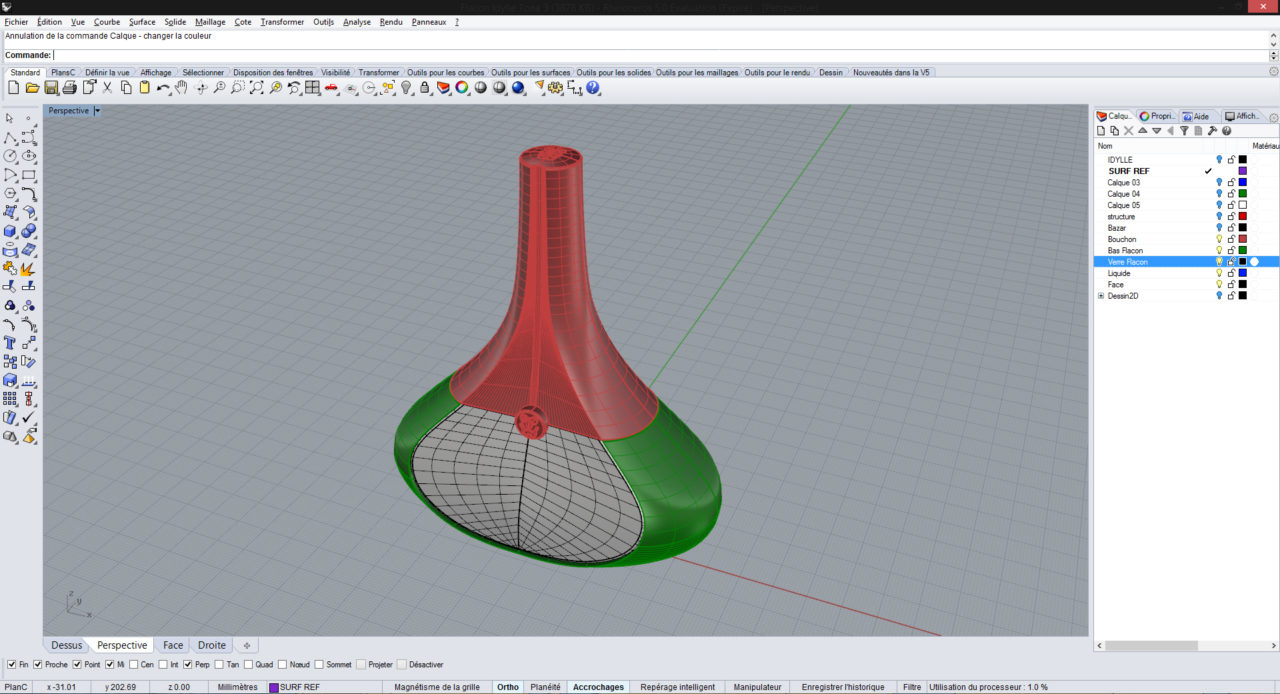Open options with the gear icon
This screenshot has width=1280, height=694.
coord(556,88)
